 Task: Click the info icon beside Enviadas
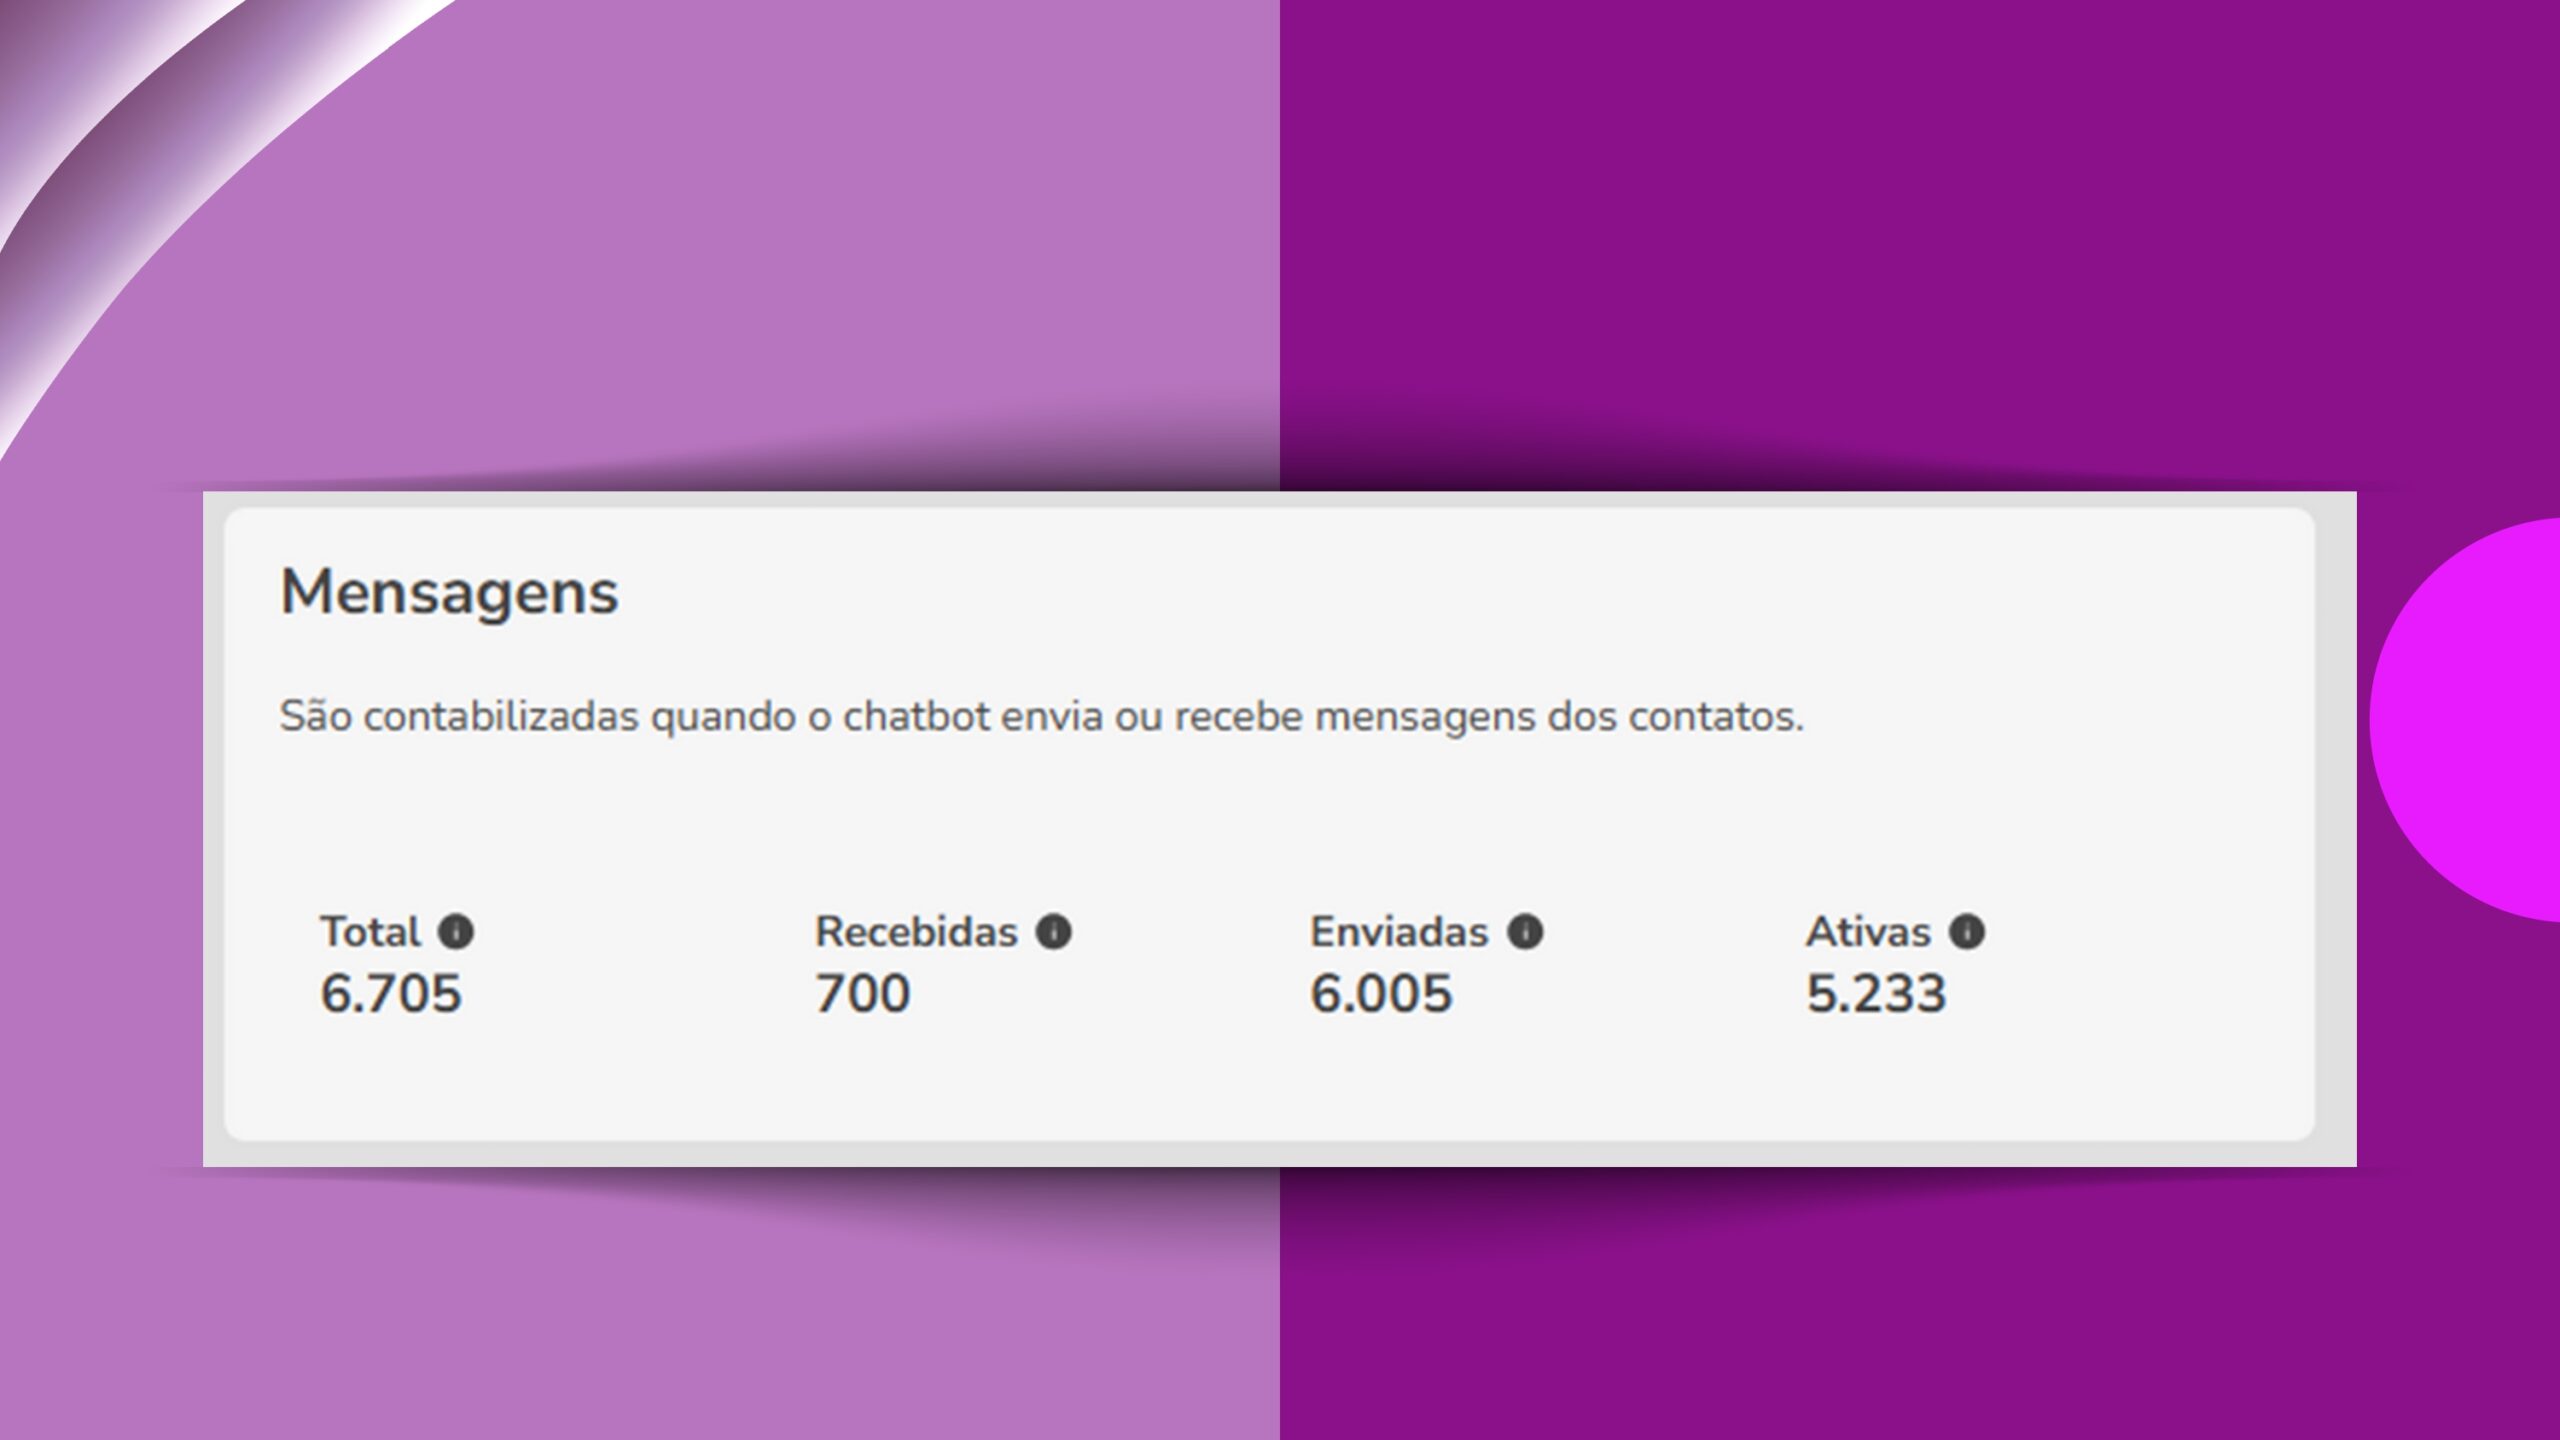(1525, 932)
